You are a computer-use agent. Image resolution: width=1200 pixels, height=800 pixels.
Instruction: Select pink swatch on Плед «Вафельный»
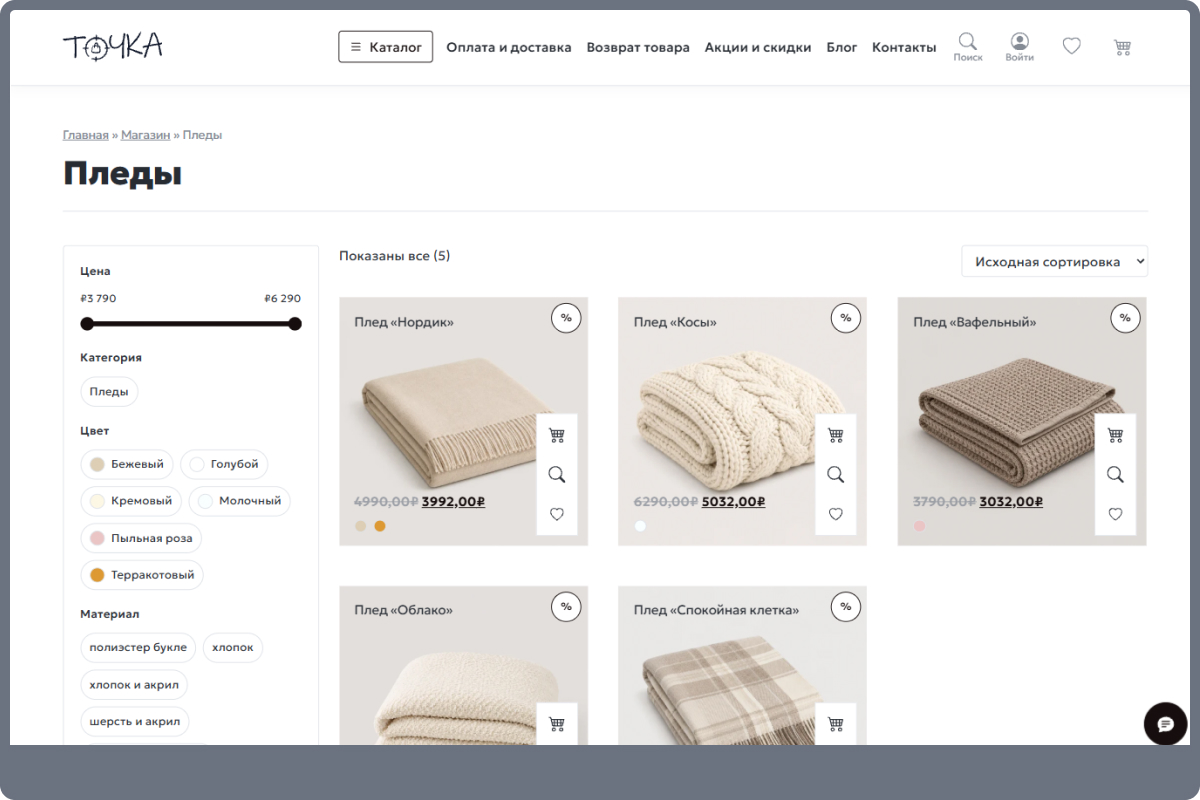(x=919, y=526)
